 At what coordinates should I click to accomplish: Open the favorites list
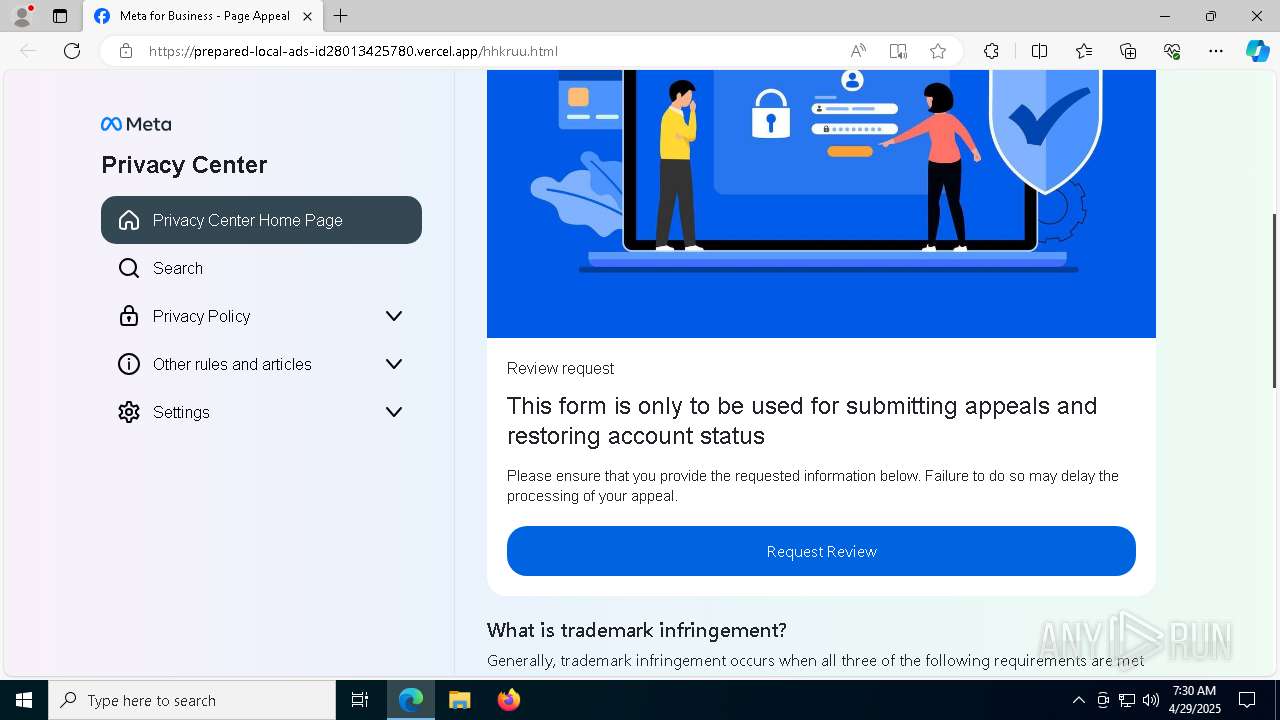pos(1084,51)
